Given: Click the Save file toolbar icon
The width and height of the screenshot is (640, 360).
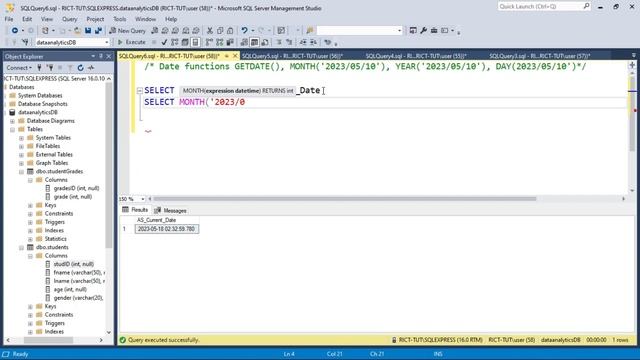Looking at the screenshot, I should pyautogui.click(x=88, y=31).
